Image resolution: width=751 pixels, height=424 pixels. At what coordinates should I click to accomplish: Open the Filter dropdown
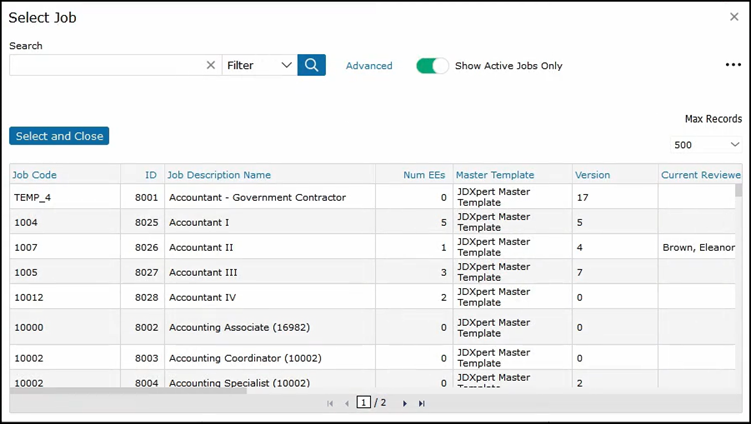(259, 65)
